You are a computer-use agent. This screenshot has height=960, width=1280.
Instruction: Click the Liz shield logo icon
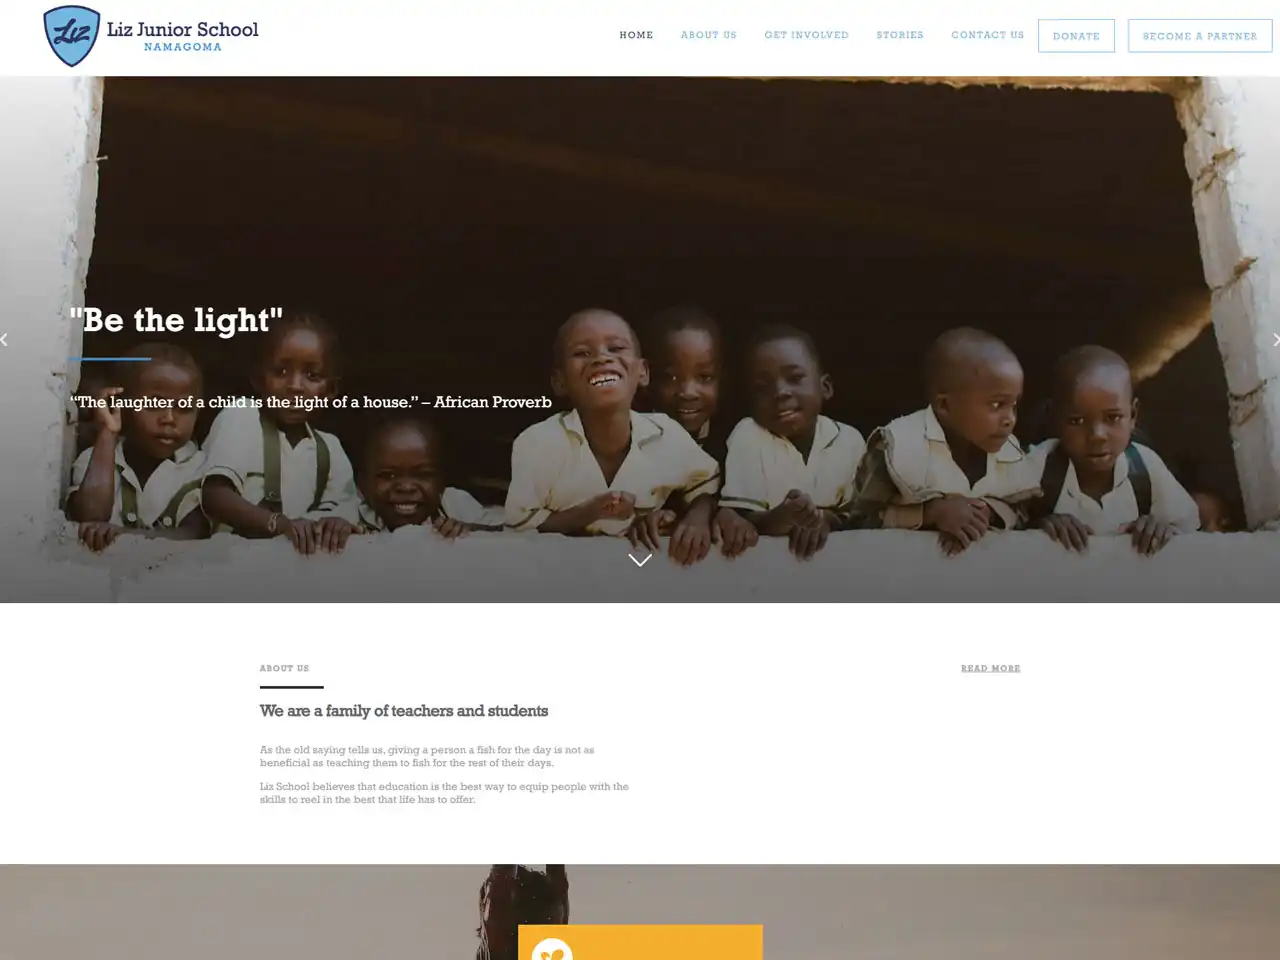coord(72,36)
